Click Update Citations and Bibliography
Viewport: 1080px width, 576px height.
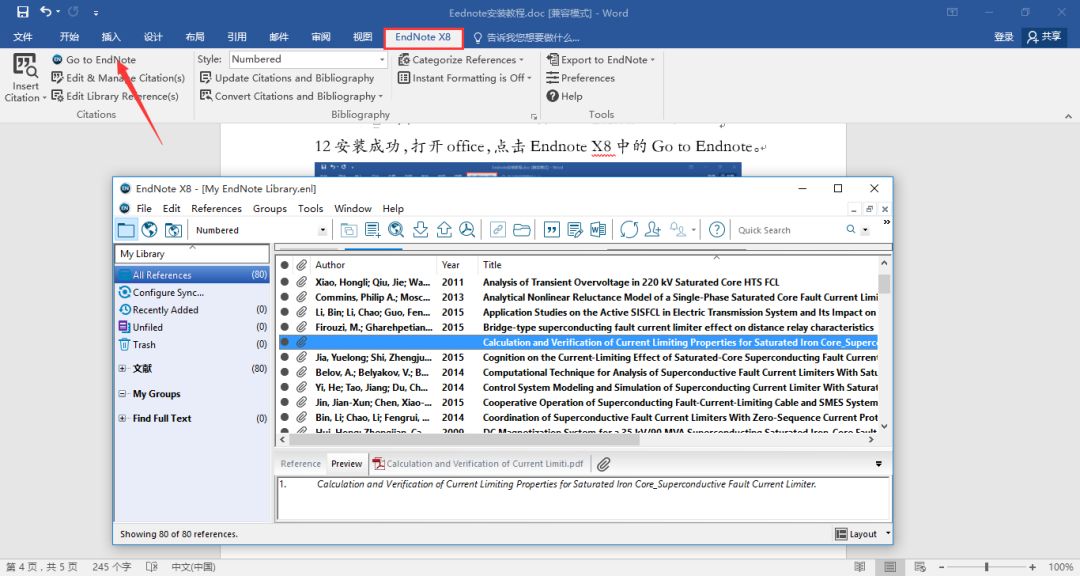point(287,78)
